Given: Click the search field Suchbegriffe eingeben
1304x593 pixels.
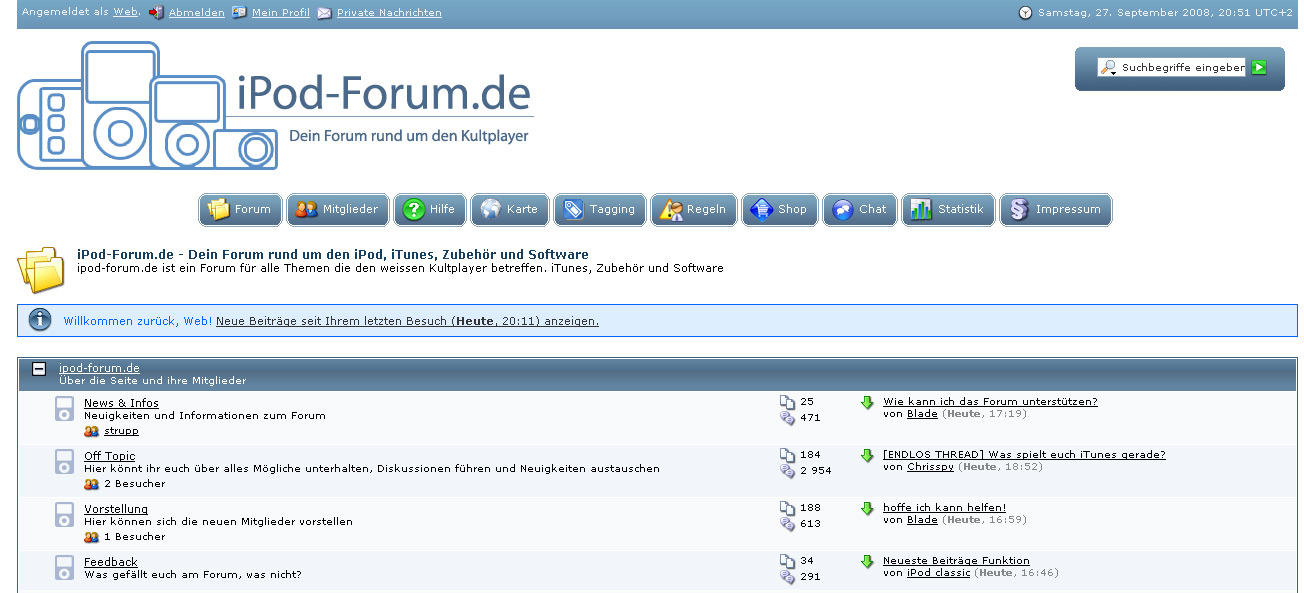Looking at the screenshot, I should pyautogui.click(x=1183, y=68).
